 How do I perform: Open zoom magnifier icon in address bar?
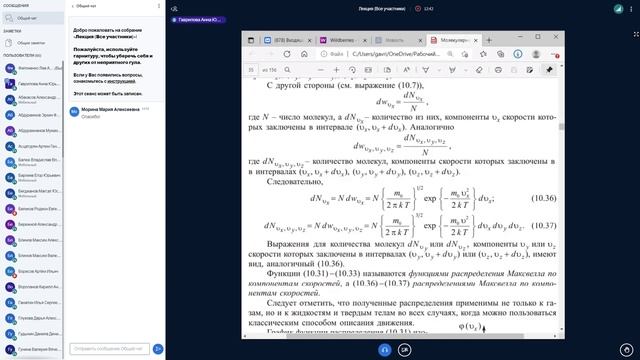[x=450, y=54]
